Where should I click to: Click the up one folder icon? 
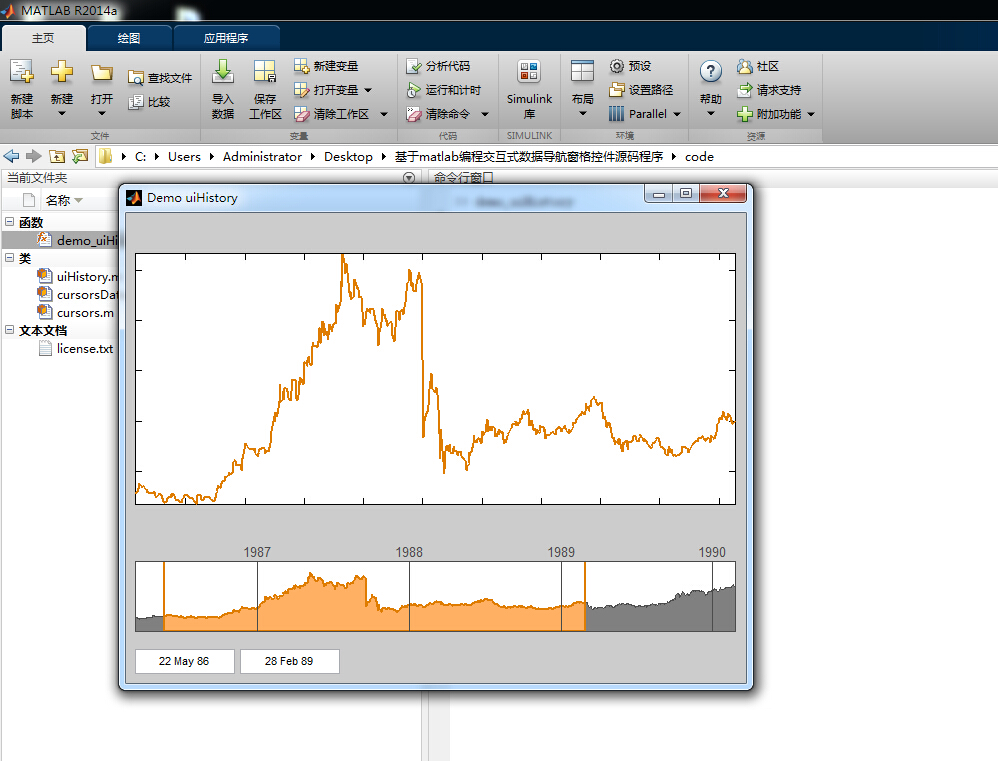[x=57, y=157]
